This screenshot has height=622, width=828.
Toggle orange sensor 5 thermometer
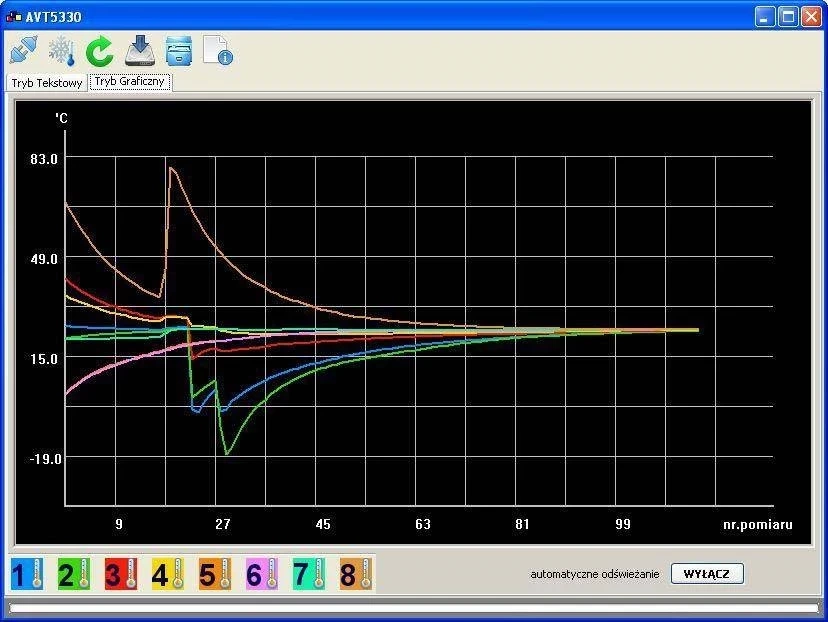(x=215, y=574)
